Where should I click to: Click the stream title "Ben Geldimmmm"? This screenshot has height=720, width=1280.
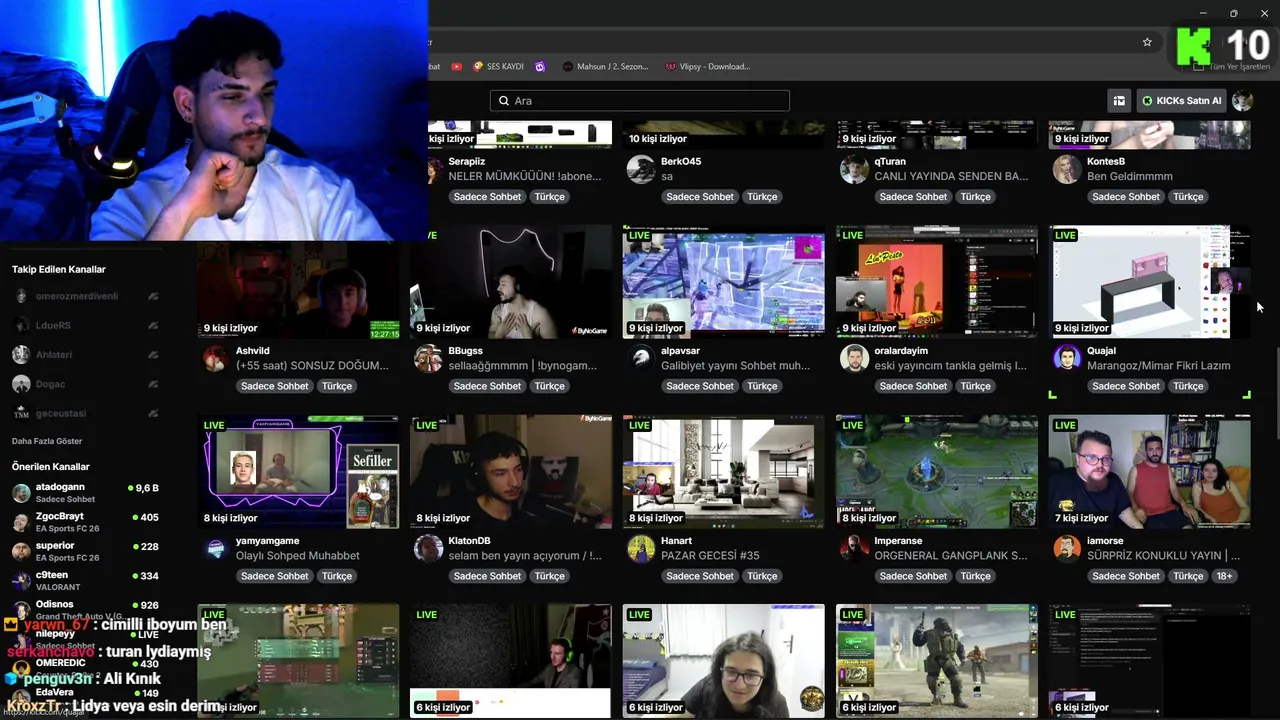pos(1130,176)
